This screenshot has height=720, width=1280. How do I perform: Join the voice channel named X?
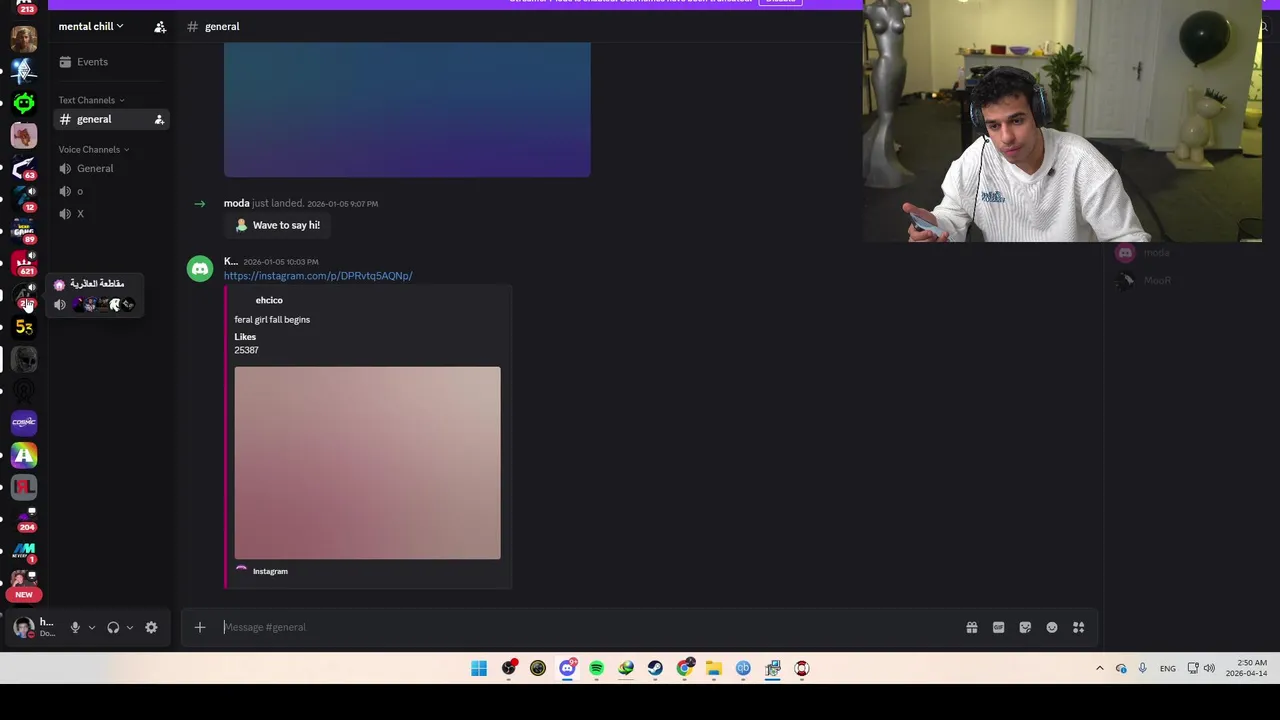click(80, 214)
